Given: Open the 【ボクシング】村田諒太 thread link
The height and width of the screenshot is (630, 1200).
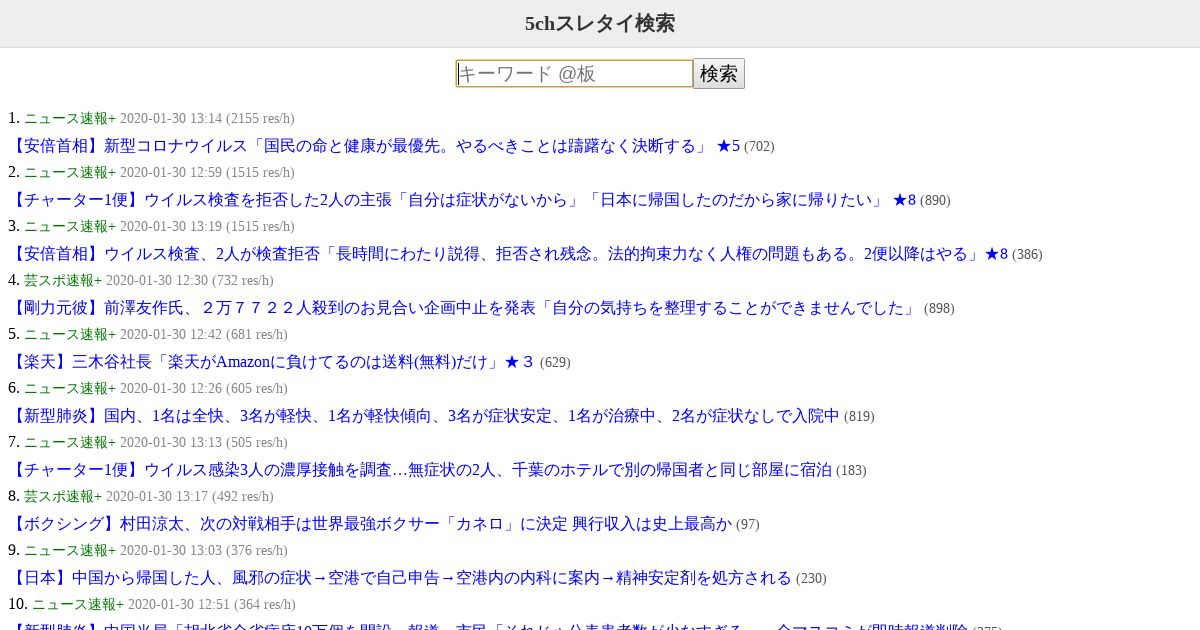Looking at the screenshot, I should pyautogui.click(x=370, y=524).
